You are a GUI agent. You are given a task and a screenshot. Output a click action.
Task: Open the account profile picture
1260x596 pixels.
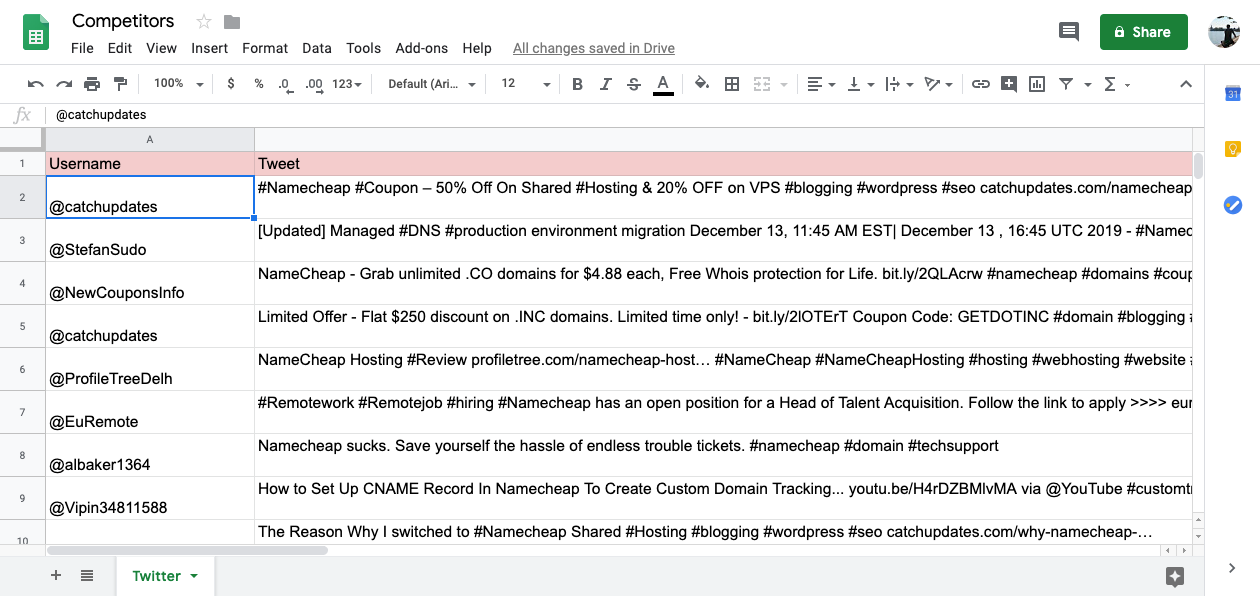click(x=1224, y=32)
